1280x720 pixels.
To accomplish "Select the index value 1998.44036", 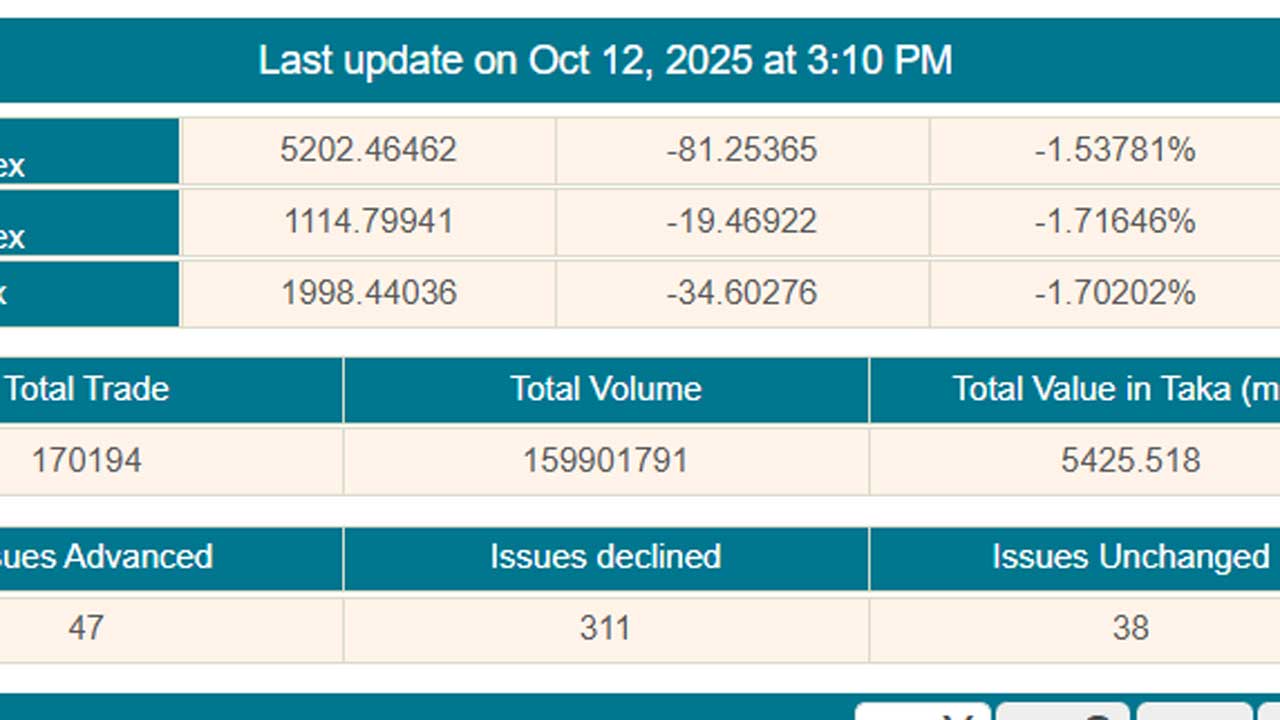I will [368, 293].
